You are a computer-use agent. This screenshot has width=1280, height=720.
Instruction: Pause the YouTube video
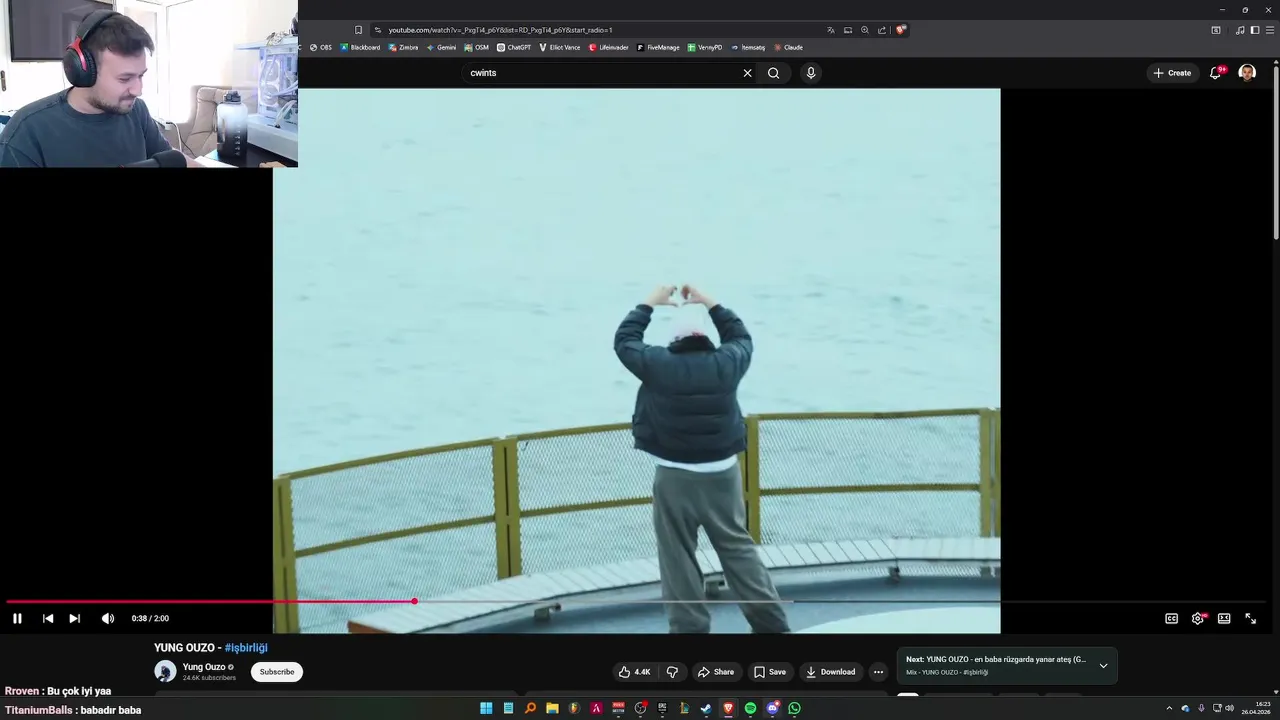point(17,619)
